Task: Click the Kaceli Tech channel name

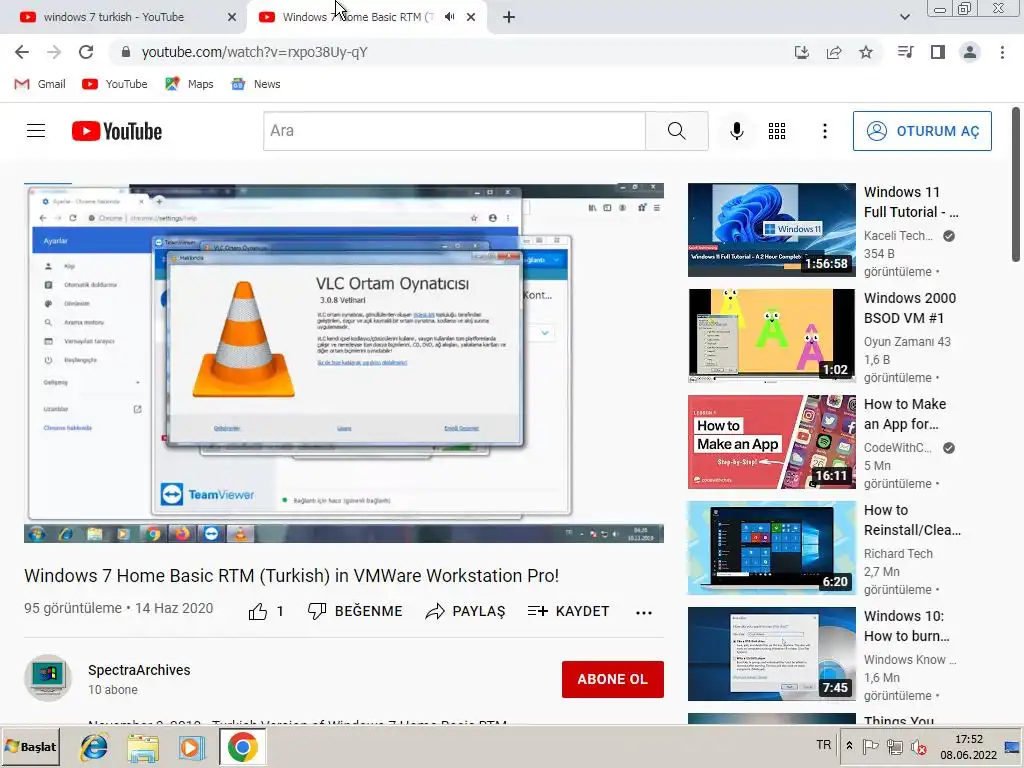Action: [x=899, y=236]
